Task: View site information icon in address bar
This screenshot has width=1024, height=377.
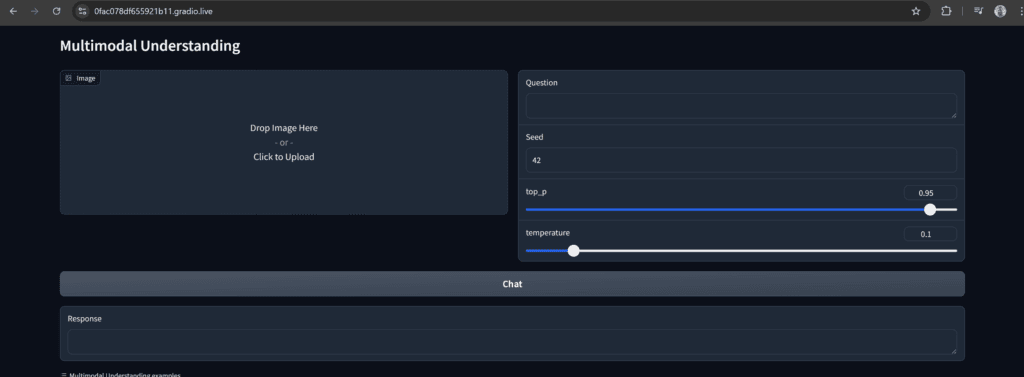Action: coord(82,11)
